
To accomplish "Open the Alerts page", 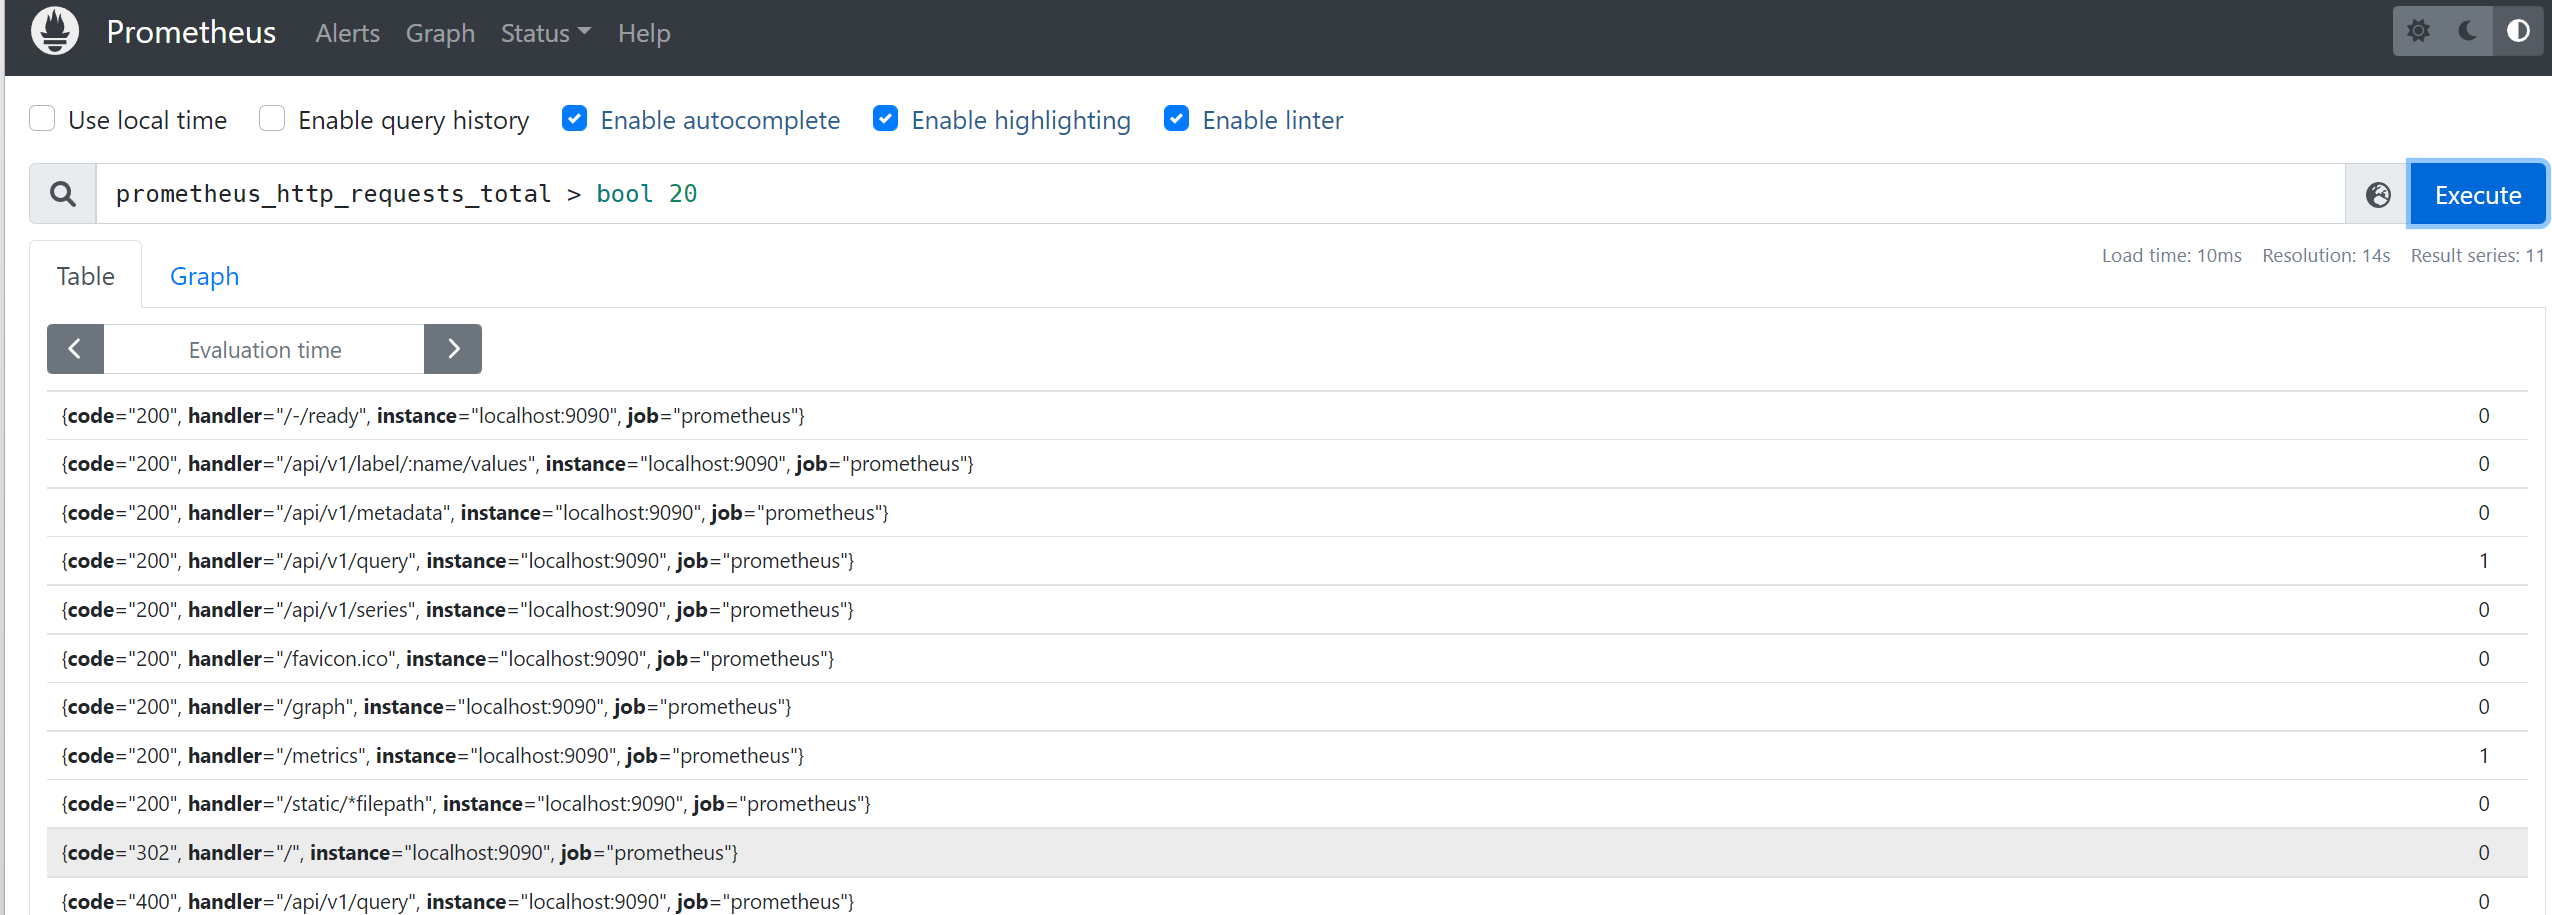I will coord(347,33).
